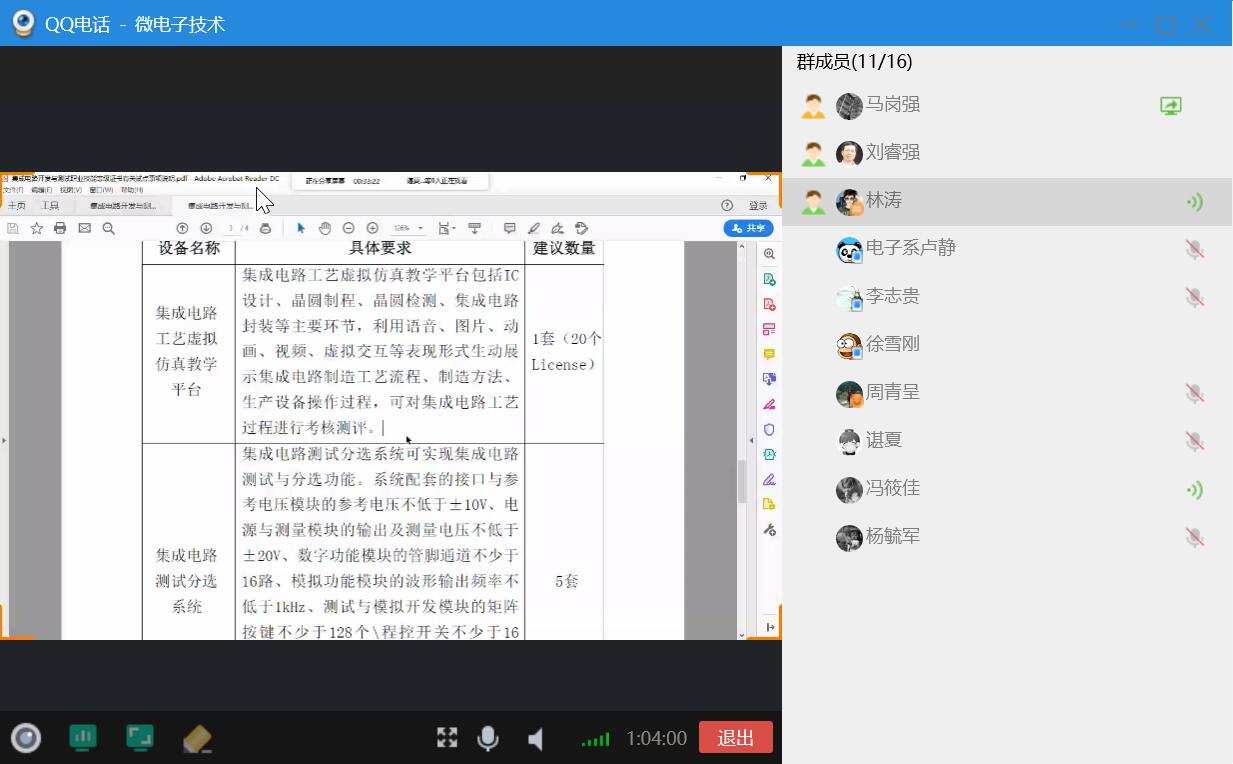Image resolution: width=1233 pixels, height=764 pixels.
Task: Mute the speaker in the call bar
Action: click(536, 739)
